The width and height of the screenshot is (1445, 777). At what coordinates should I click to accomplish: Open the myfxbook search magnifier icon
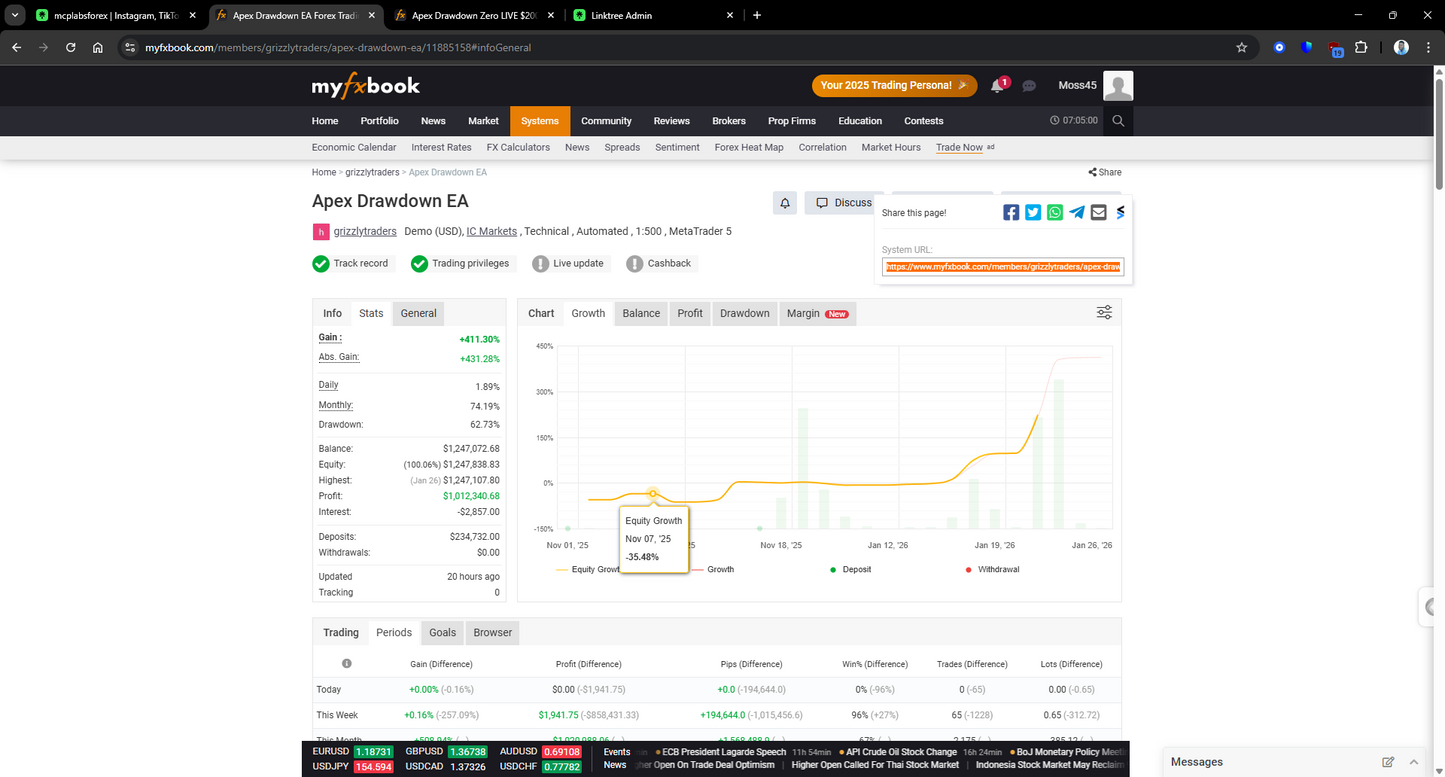point(1118,120)
